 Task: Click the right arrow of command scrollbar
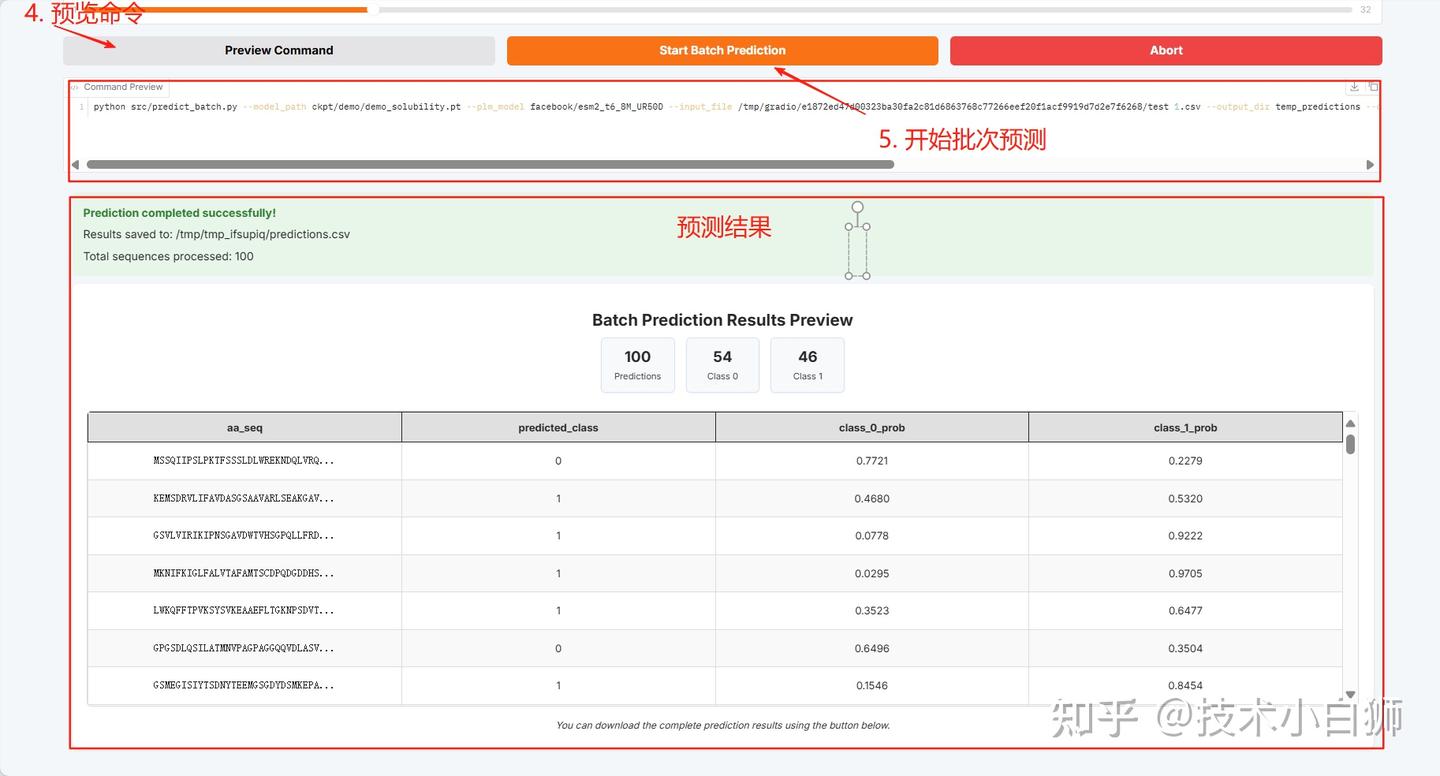pos(1370,164)
